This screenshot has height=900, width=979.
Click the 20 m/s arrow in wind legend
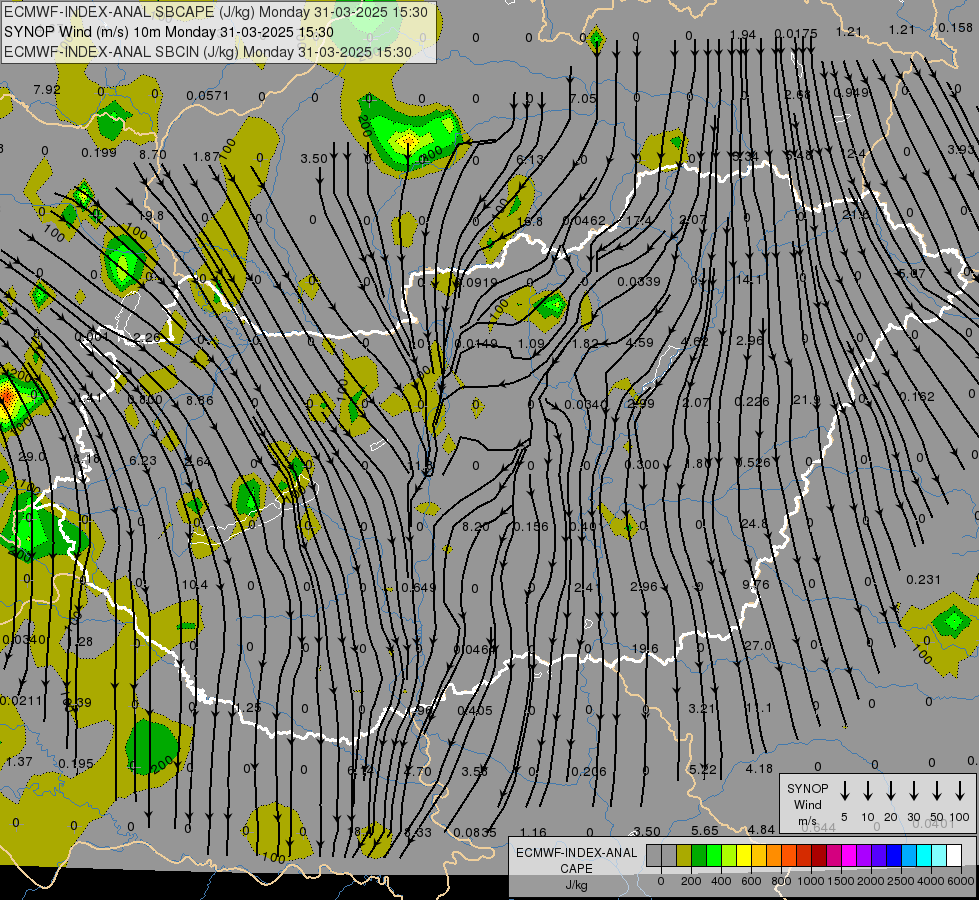[891, 791]
